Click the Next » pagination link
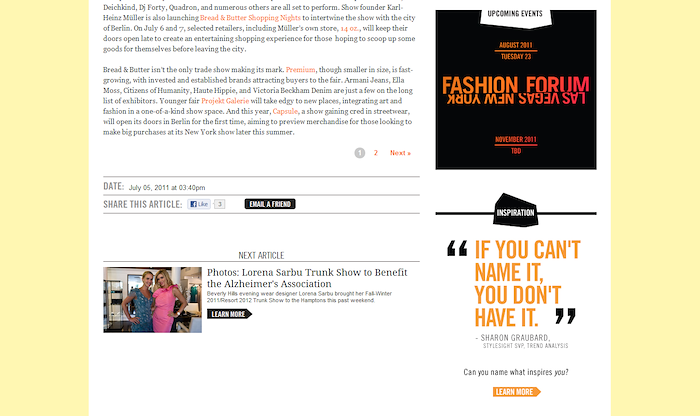This screenshot has width=700, height=416. point(400,153)
